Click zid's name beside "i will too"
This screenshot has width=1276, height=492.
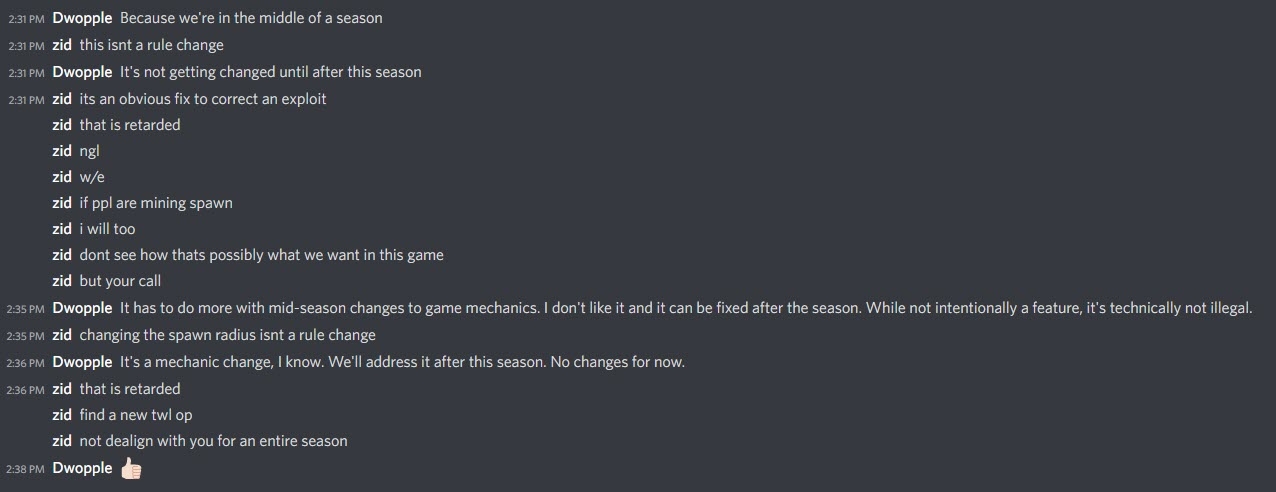coord(61,229)
